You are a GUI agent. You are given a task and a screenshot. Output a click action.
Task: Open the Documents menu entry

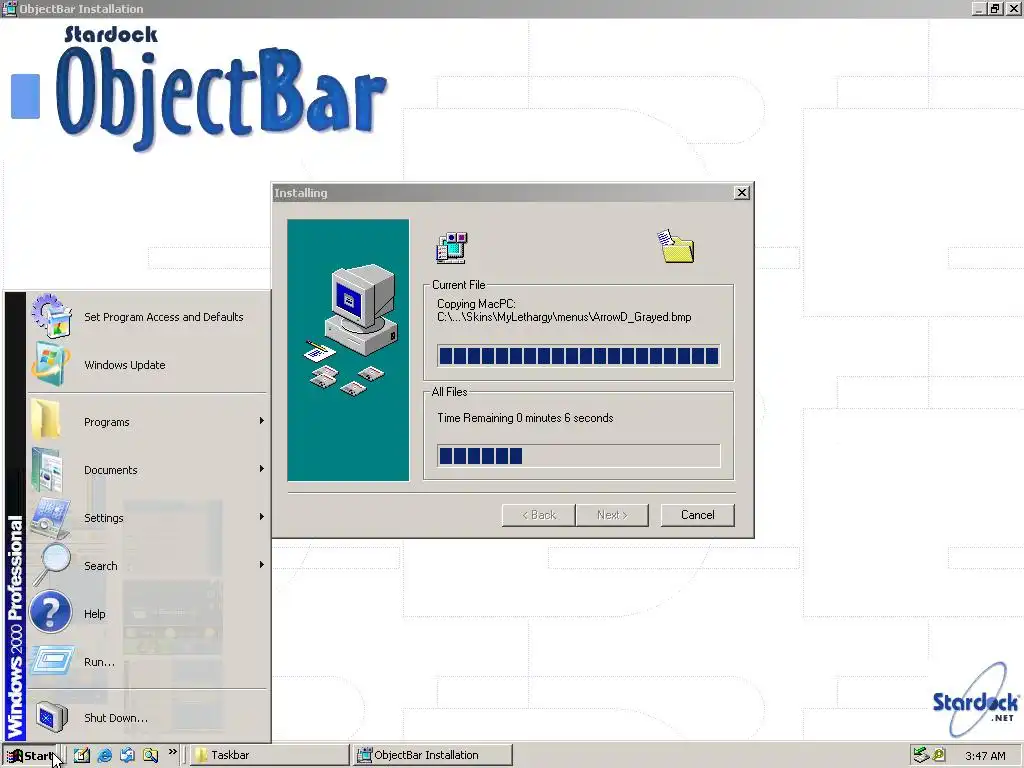pyautogui.click(x=148, y=470)
